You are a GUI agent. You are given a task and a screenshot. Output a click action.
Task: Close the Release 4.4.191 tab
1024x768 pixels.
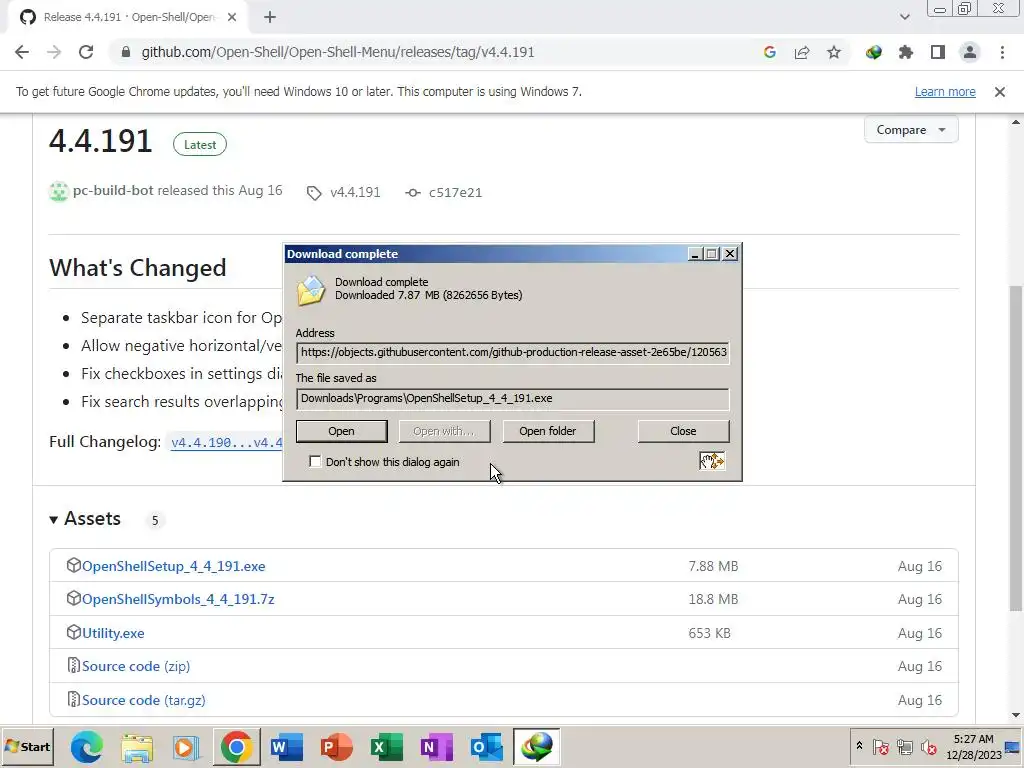pos(232,17)
